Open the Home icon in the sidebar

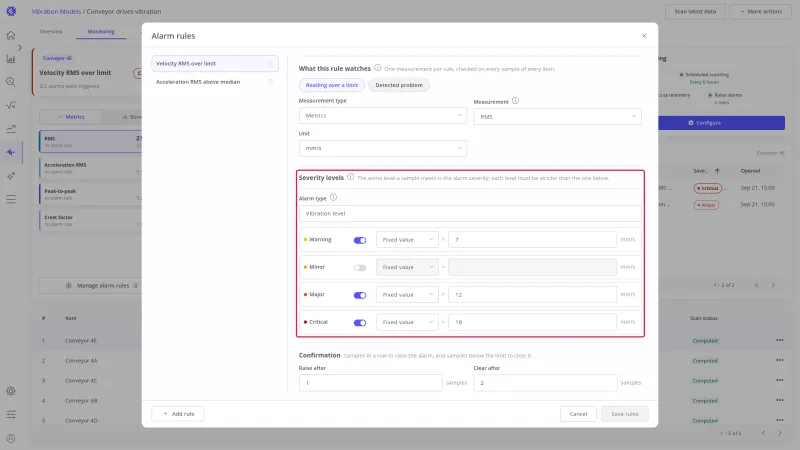pyautogui.click(x=11, y=35)
